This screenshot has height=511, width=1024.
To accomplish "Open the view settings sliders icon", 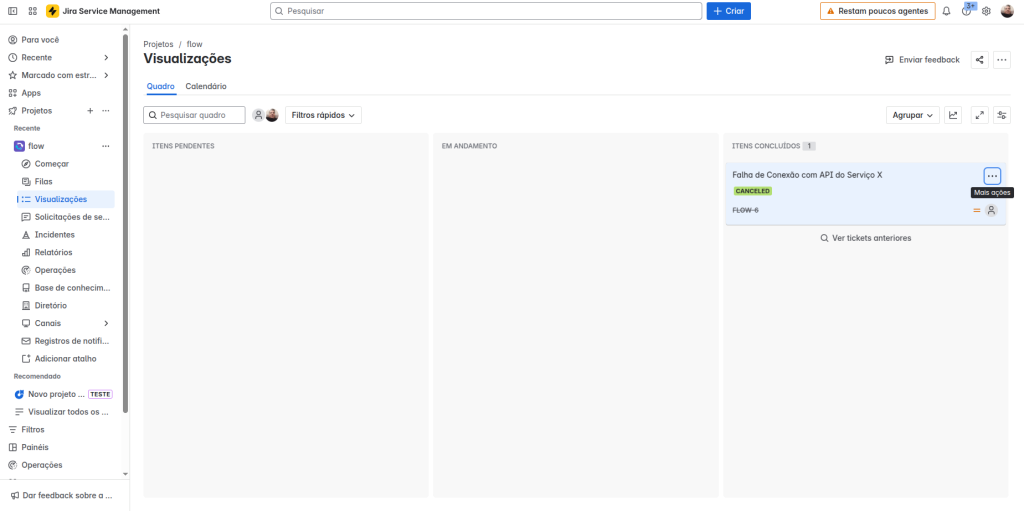I will point(1001,115).
